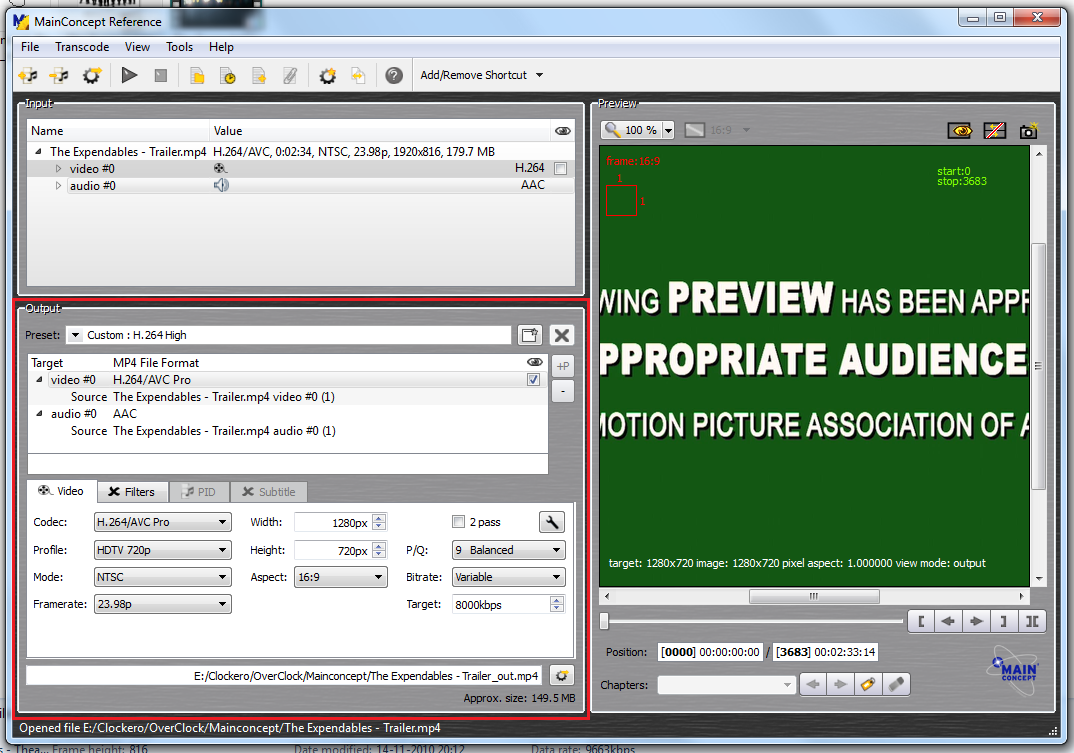Open the zoom percentage dropdown
This screenshot has width=1074, height=753.
[x=668, y=130]
